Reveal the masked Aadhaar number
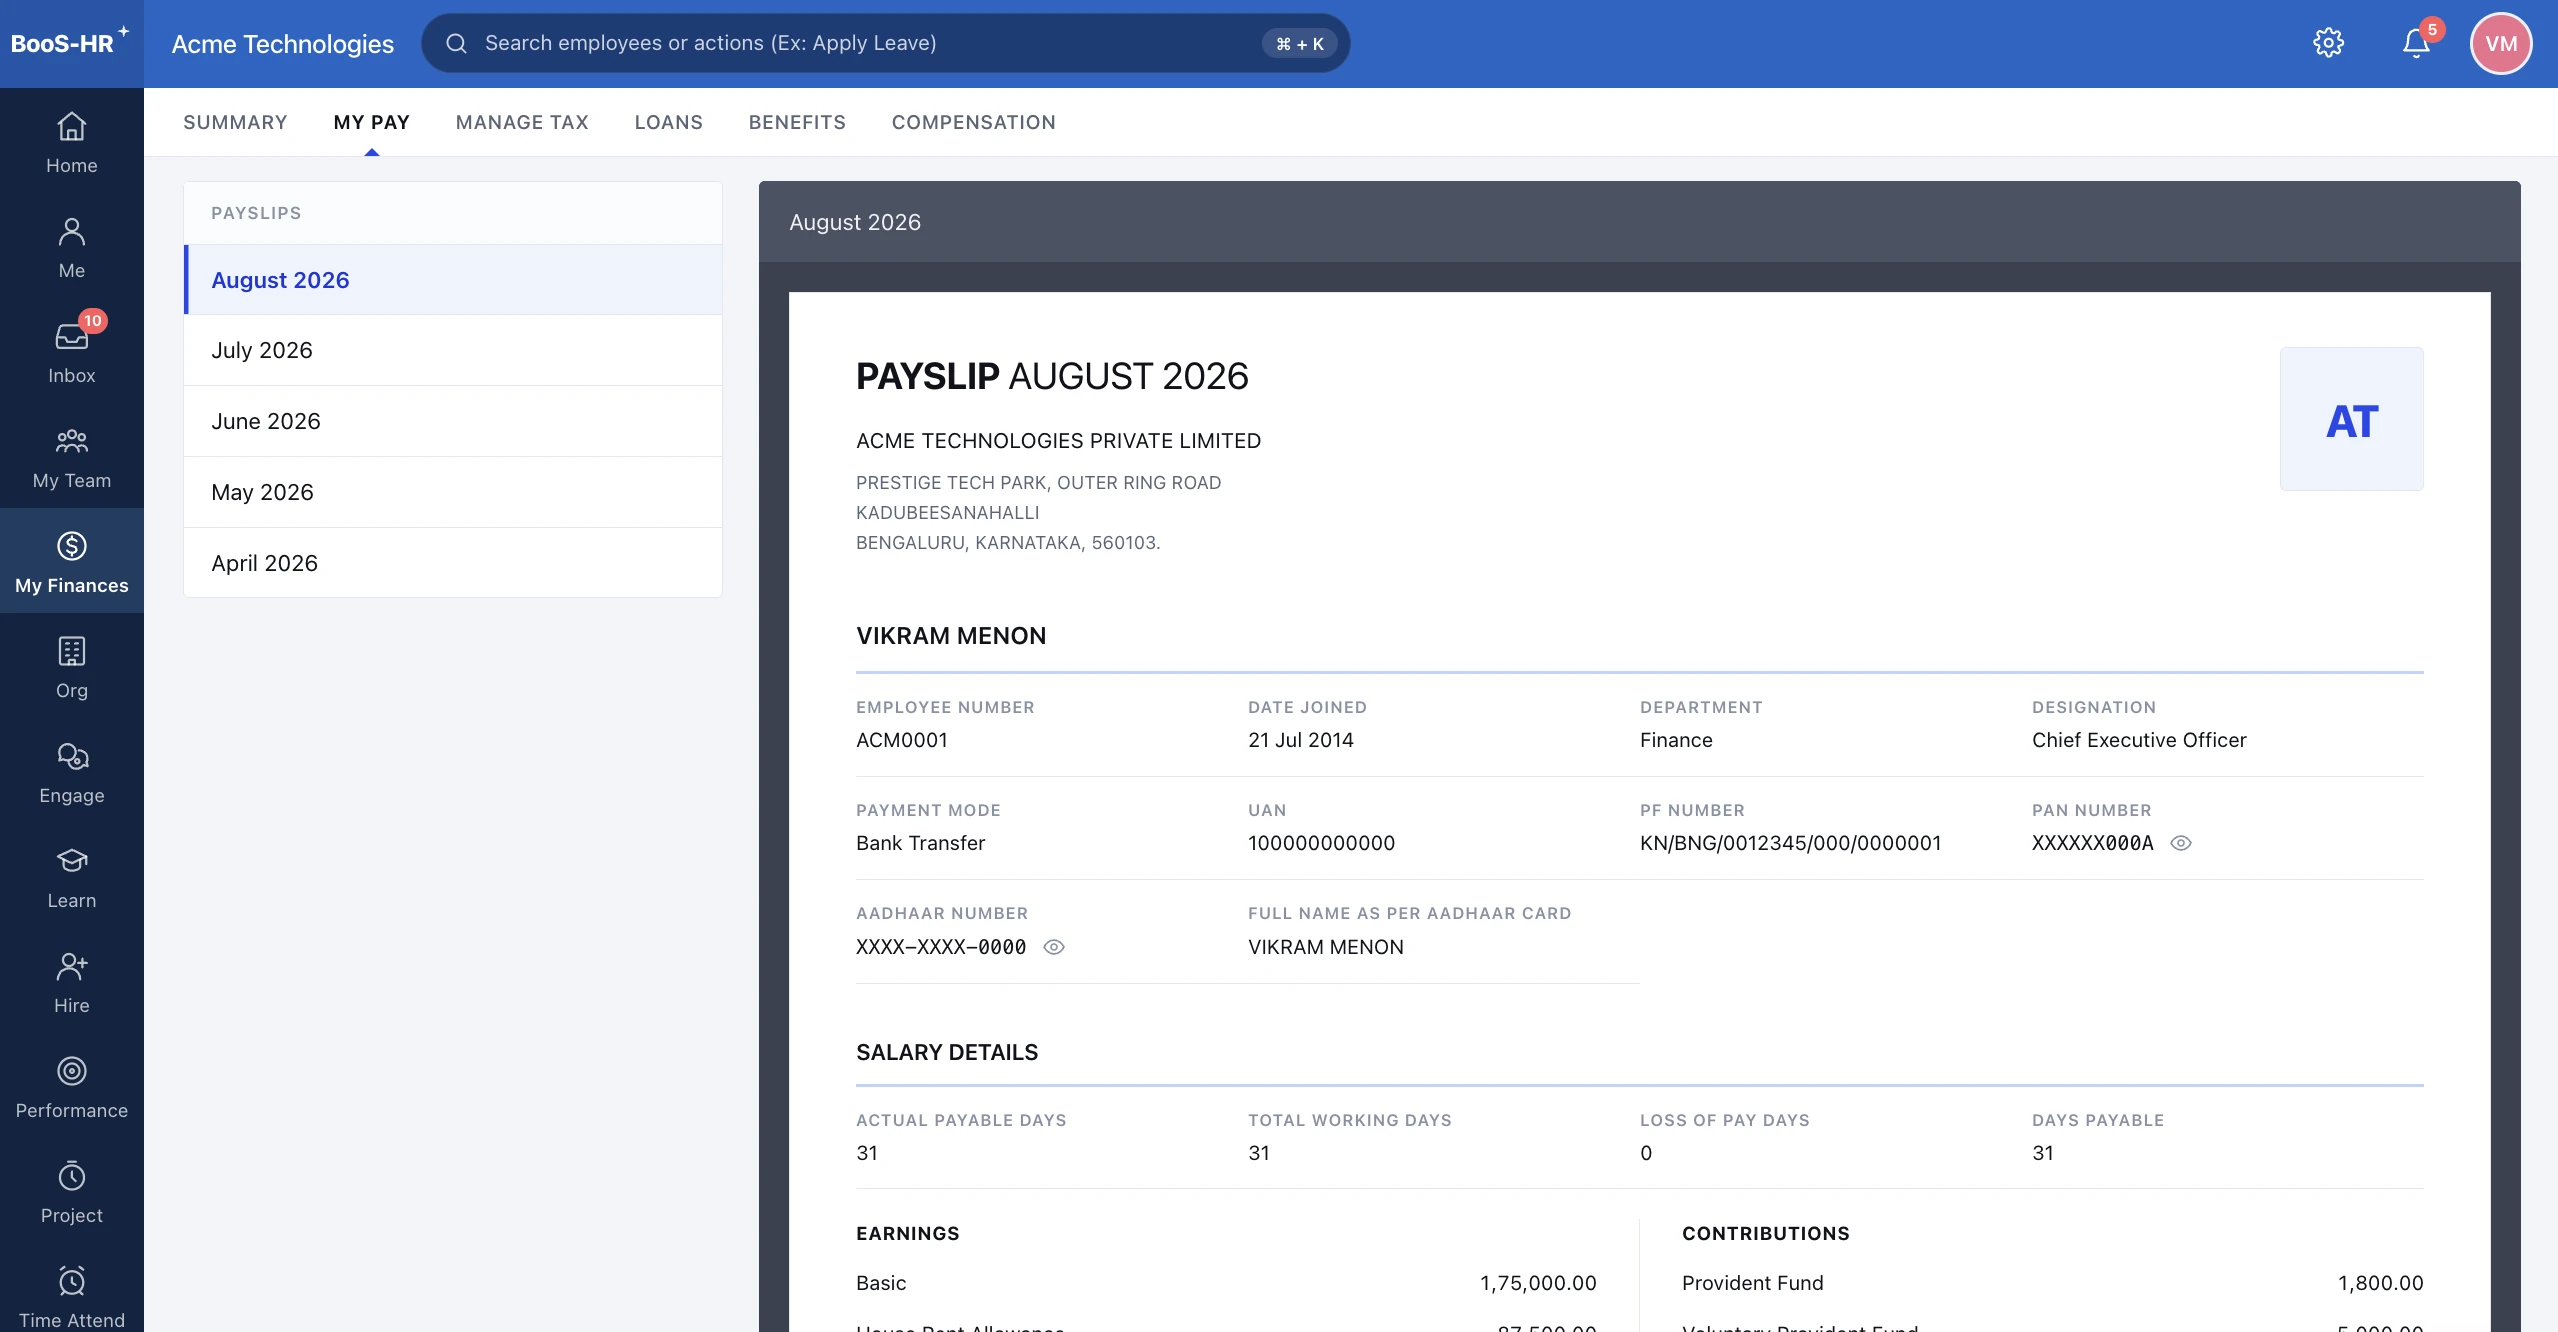The width and height of the screenshot is (2558, 1332). pos(1054,947)
